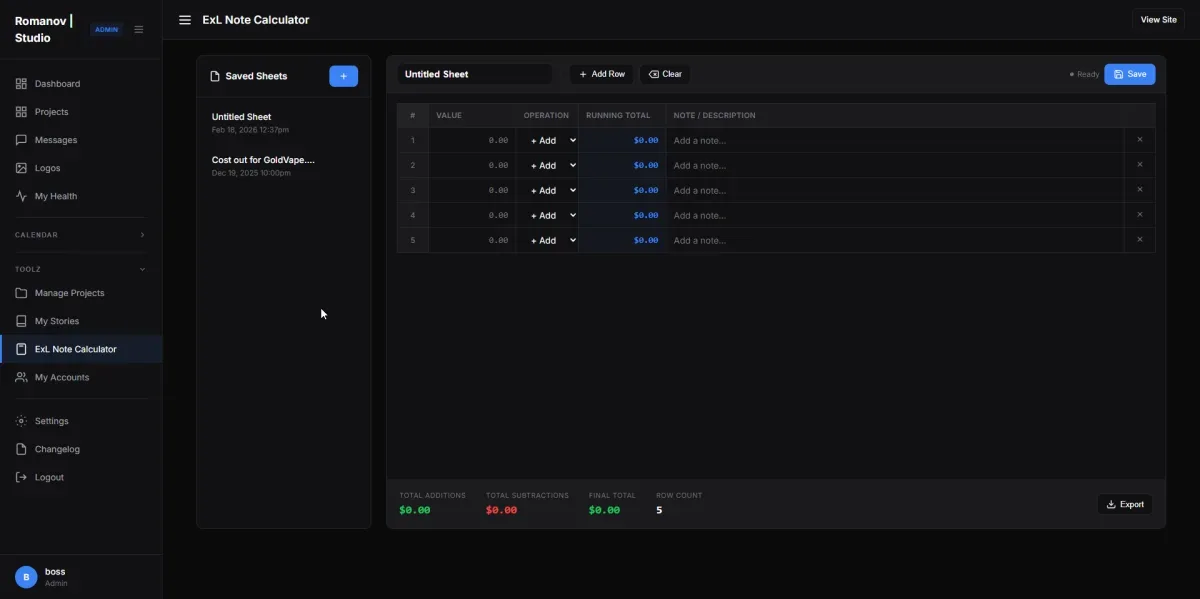Click the Ready status indicator dot
1200x599 pixels.
pyautogui.click(x=1072, y=73)
